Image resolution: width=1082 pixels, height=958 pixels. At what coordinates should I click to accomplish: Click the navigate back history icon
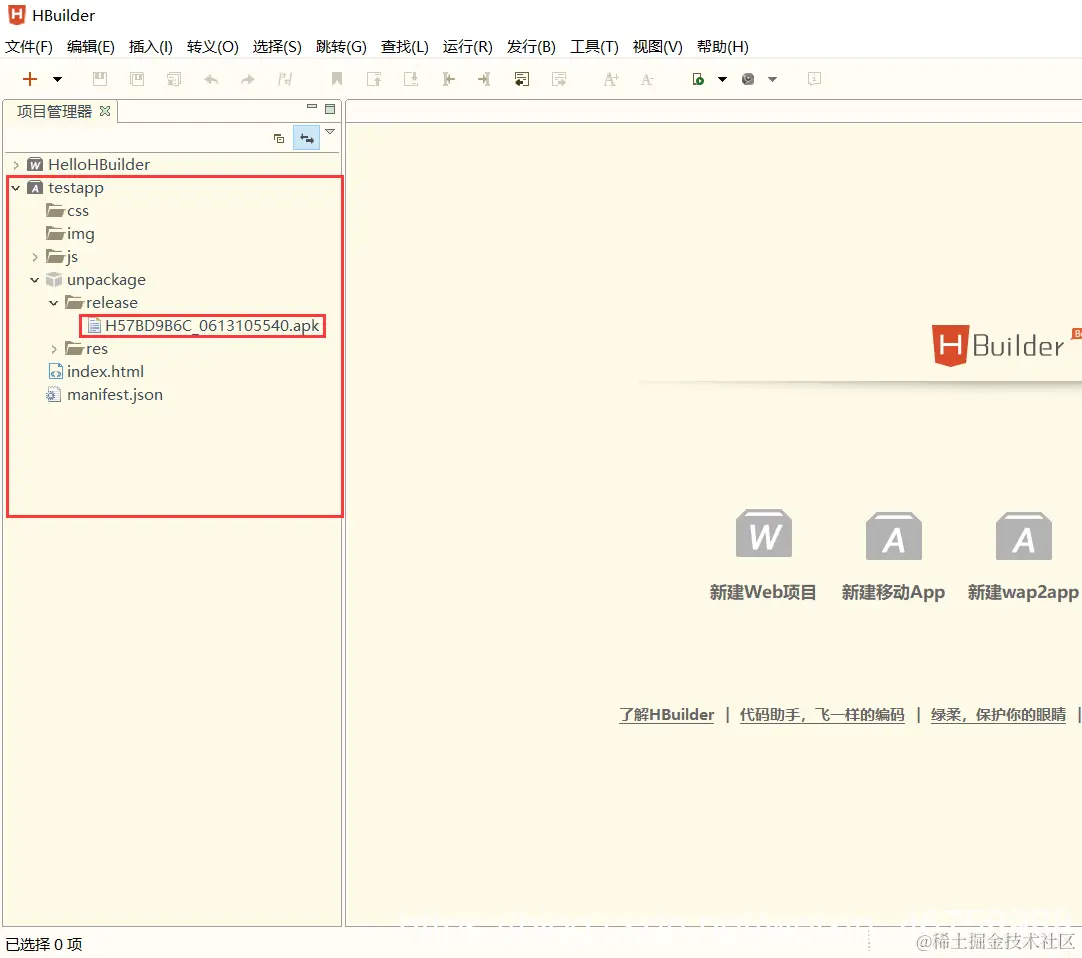tap(522, 79)
